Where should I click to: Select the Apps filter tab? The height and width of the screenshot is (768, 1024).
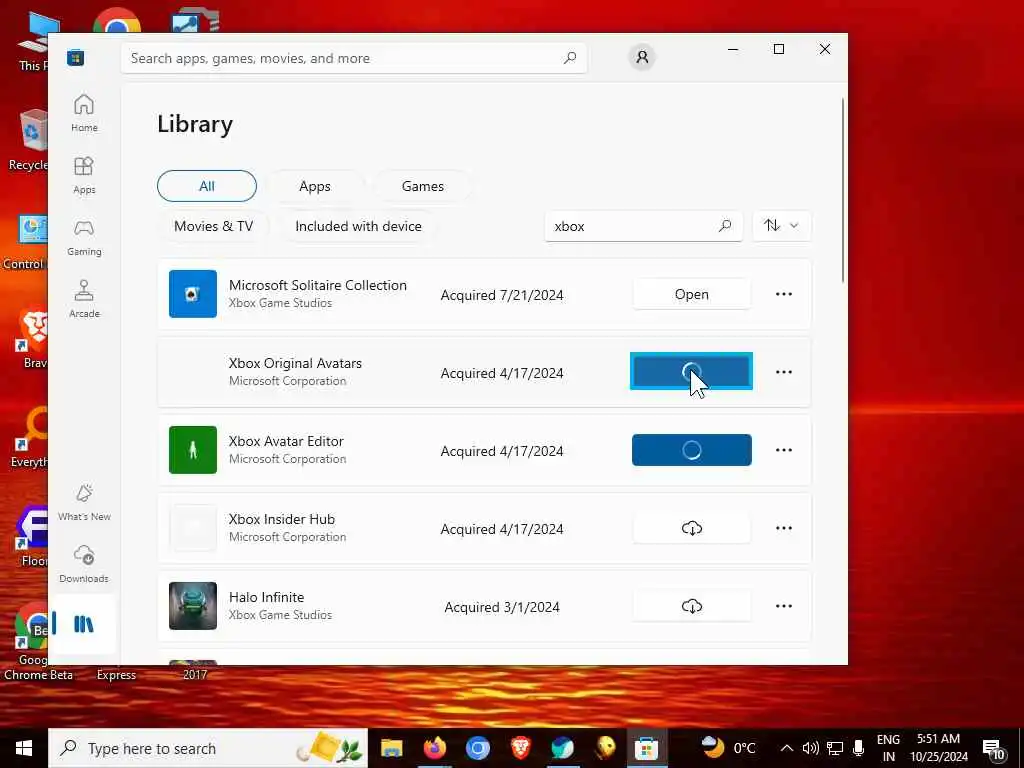coord(315,186)
